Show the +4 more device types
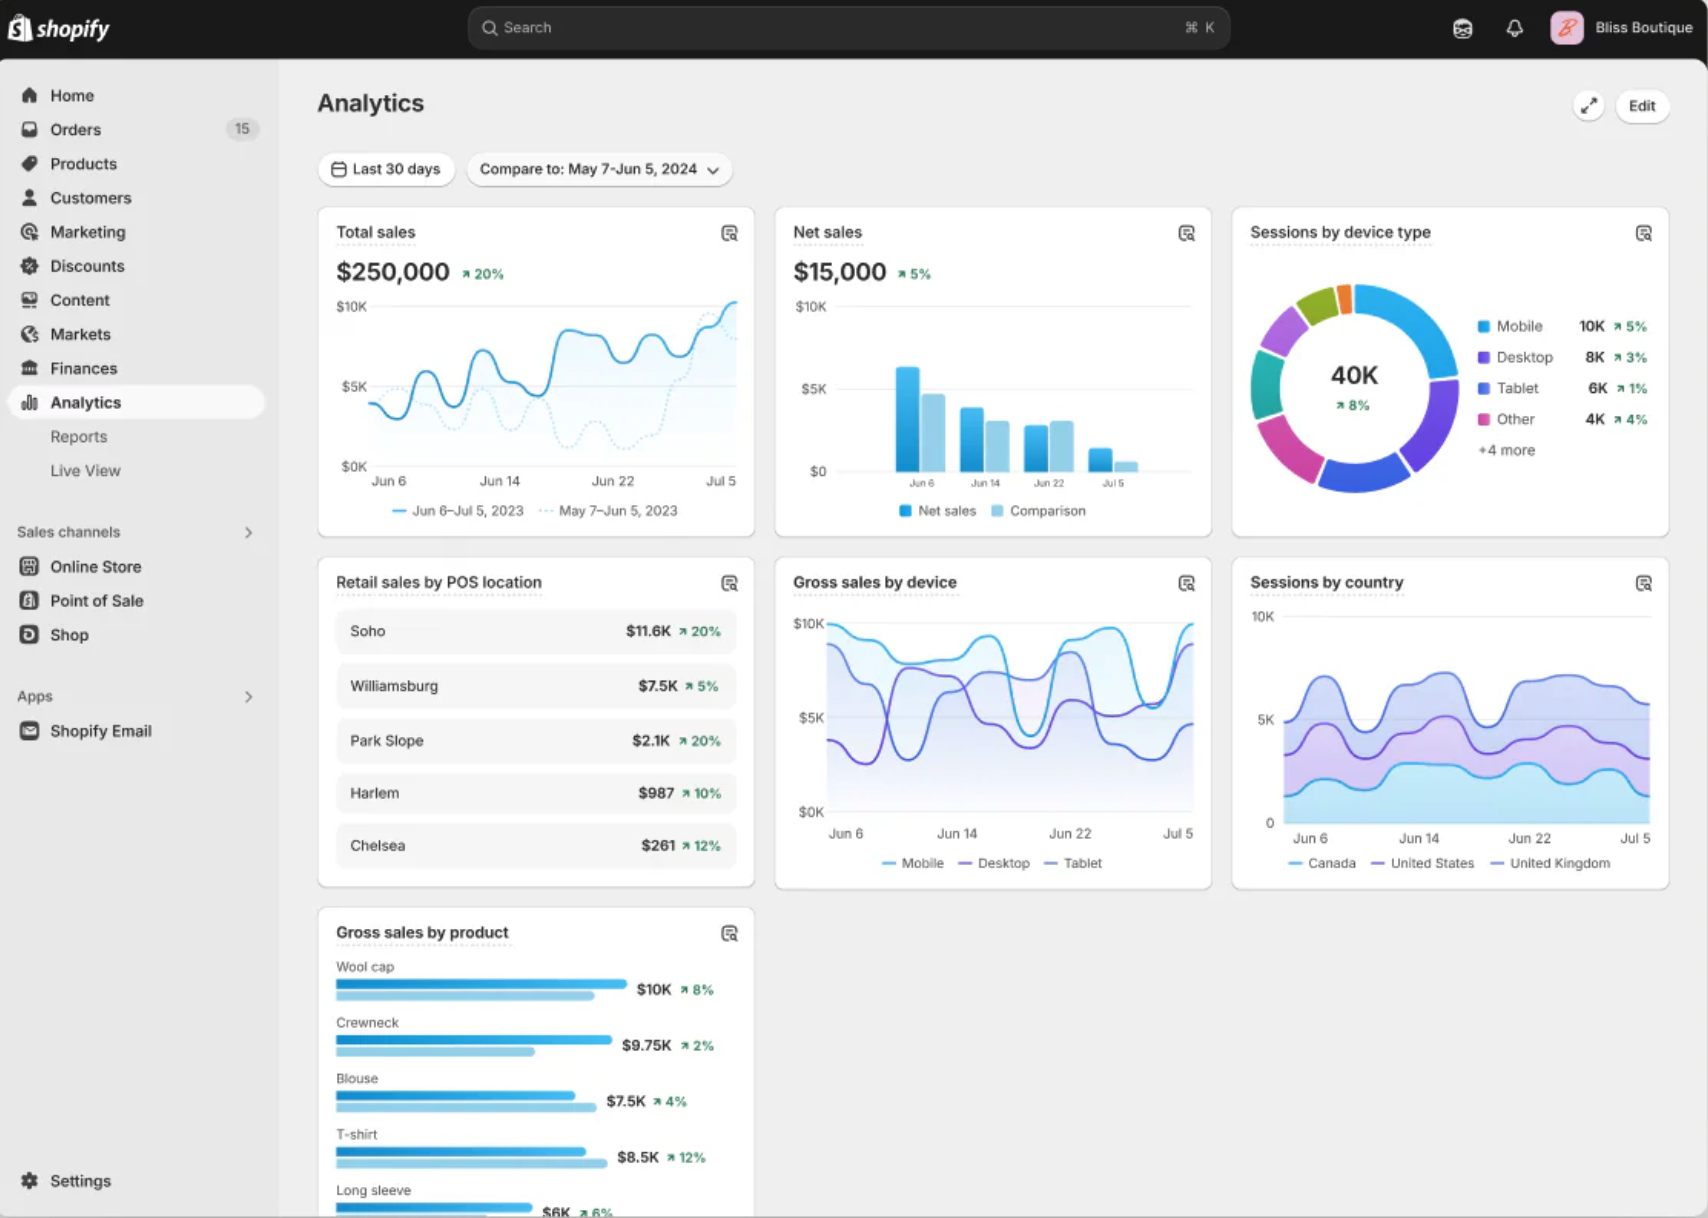The height and width of the screenshot is (1218, 1708). tap(1506, 450)
